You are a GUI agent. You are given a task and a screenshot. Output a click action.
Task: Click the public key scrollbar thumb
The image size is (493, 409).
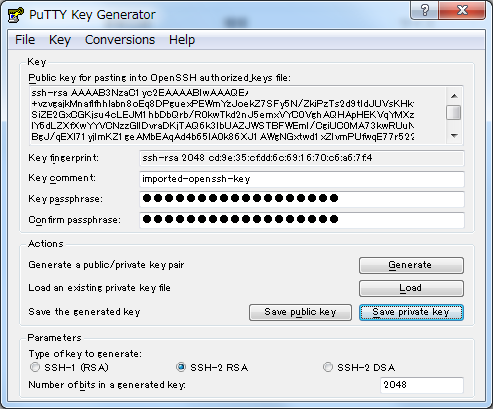point(454,112)
